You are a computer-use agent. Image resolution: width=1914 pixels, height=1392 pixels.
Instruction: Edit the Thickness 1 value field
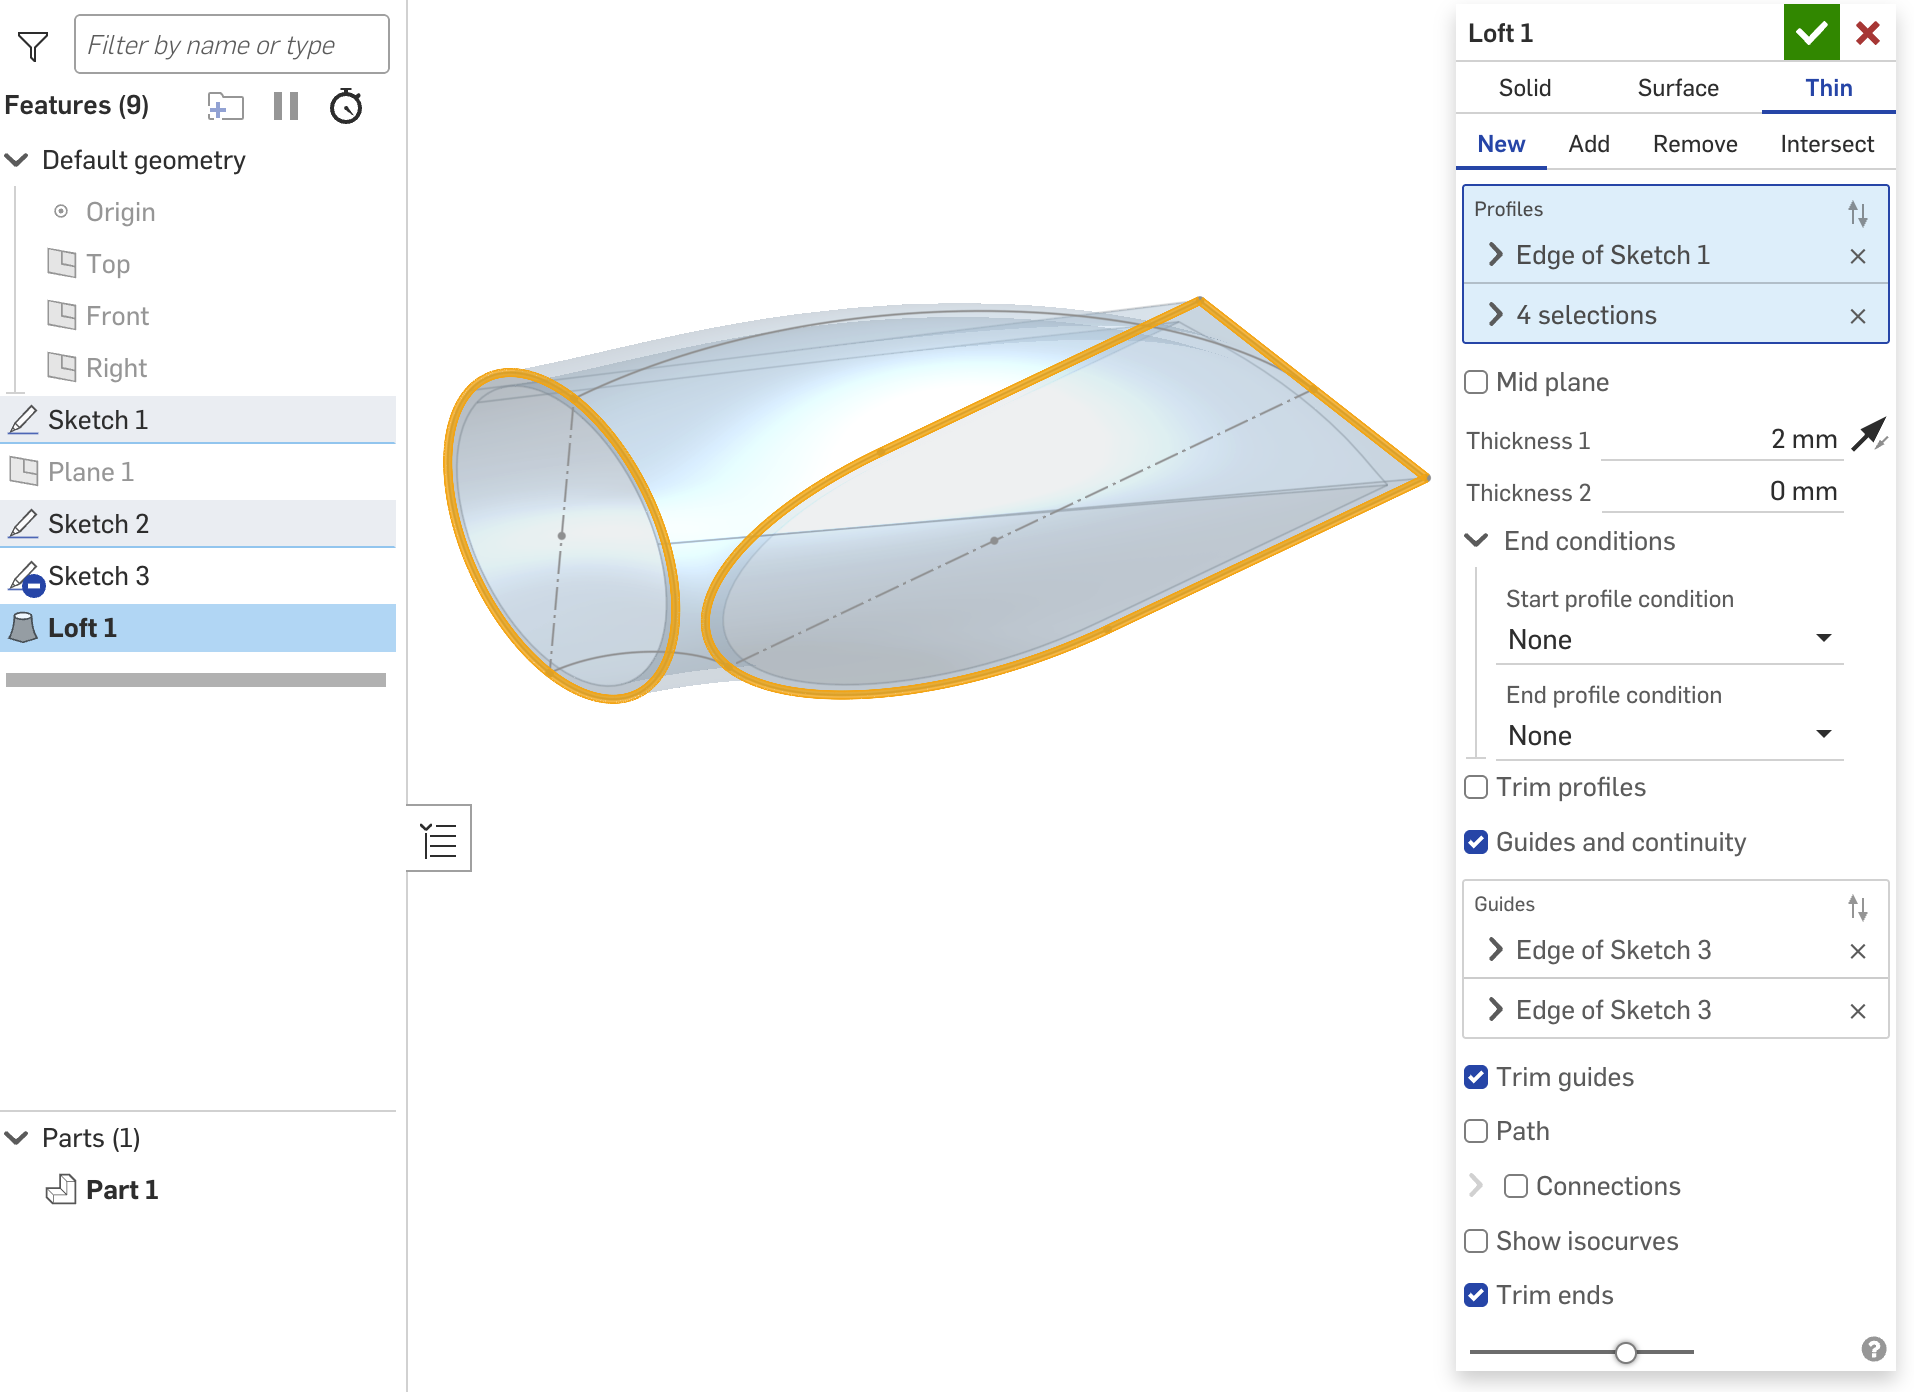(1721, 439)
